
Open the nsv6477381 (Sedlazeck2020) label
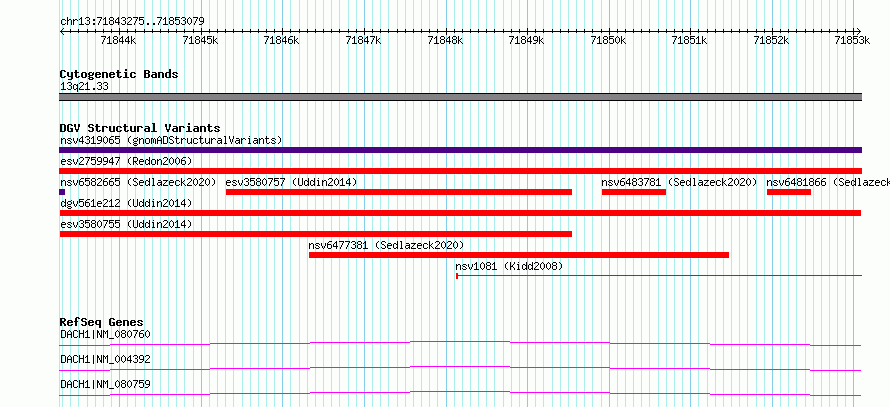point(387,245)
